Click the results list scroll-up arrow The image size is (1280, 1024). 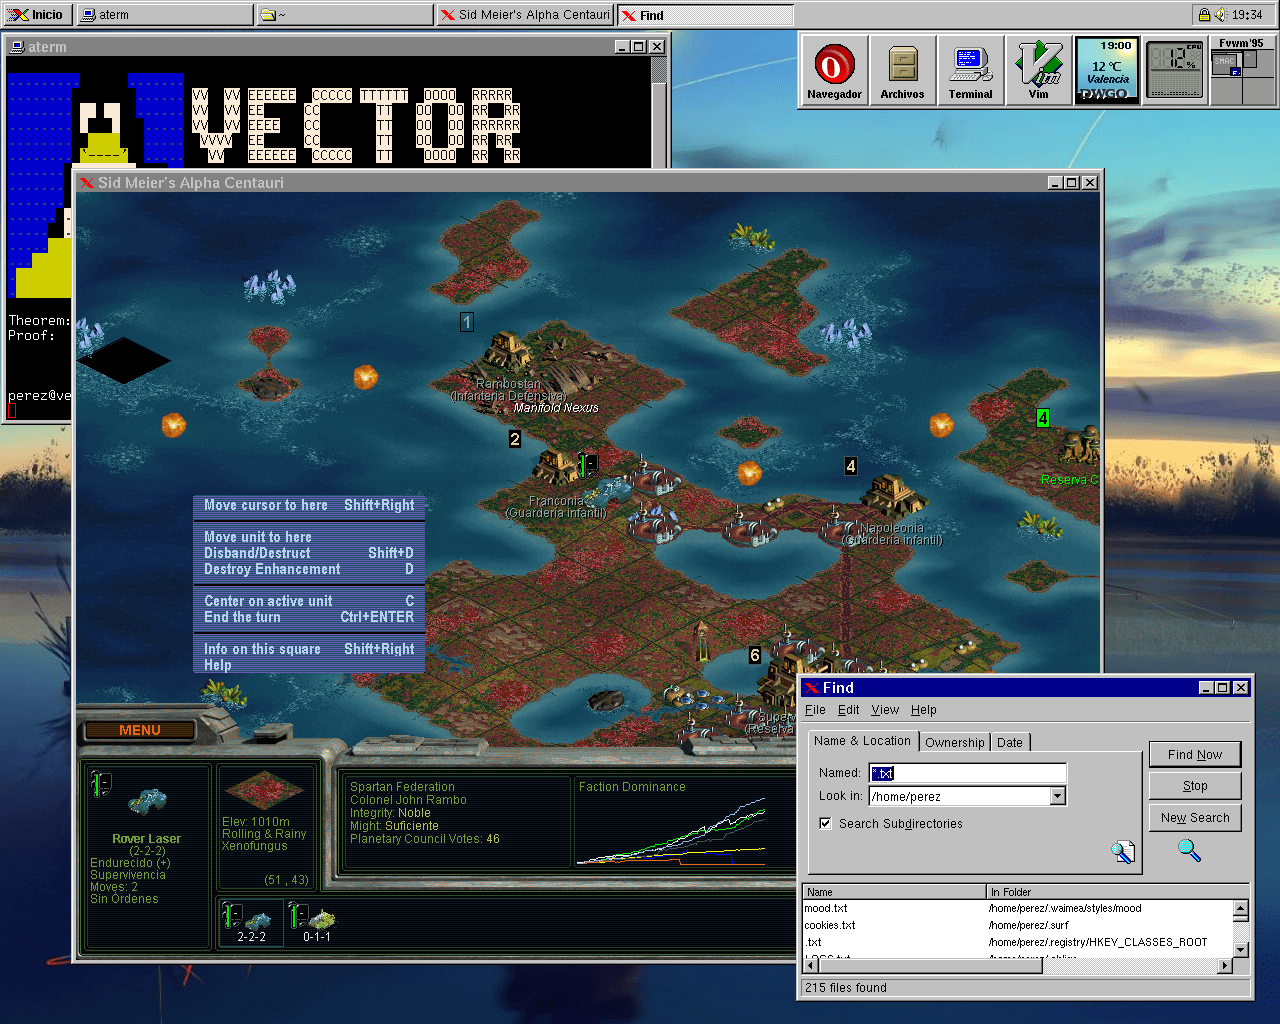point(1241,909)
